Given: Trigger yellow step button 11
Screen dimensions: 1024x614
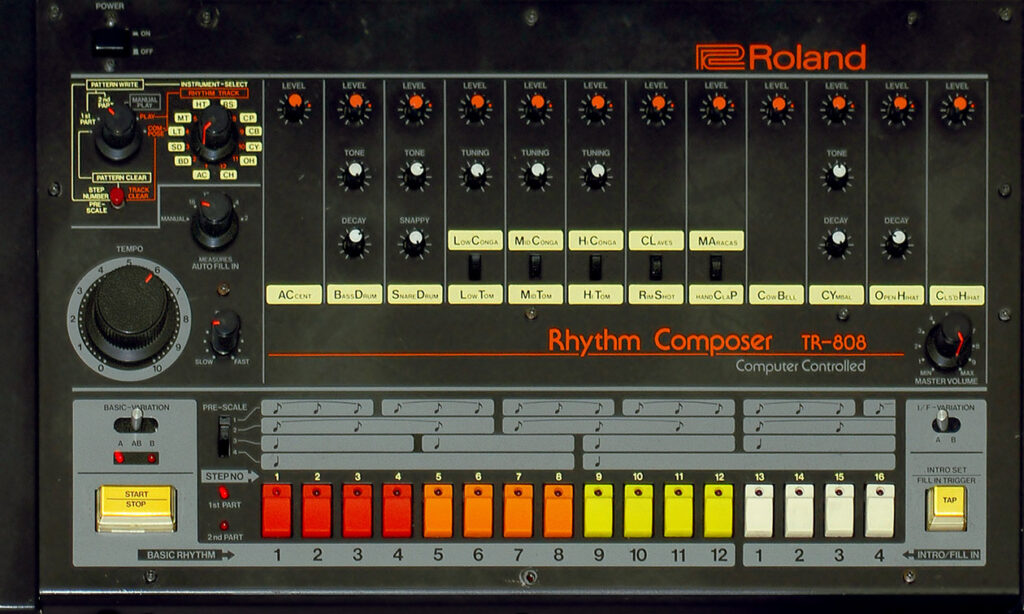Looking at the screenshot, I should pyautogui.click(x=679, y=511).
